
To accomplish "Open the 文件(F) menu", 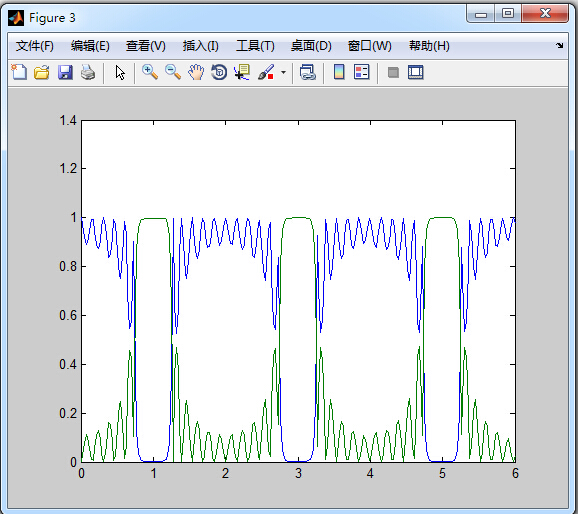I will tap(35, 46).
